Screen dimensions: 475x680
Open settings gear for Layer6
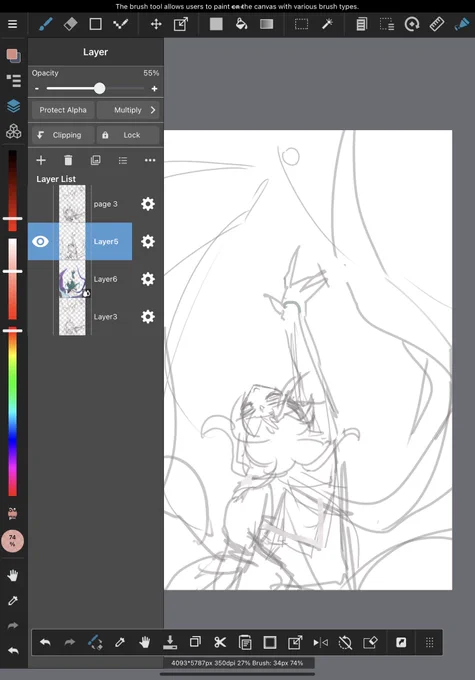(148, 279)
